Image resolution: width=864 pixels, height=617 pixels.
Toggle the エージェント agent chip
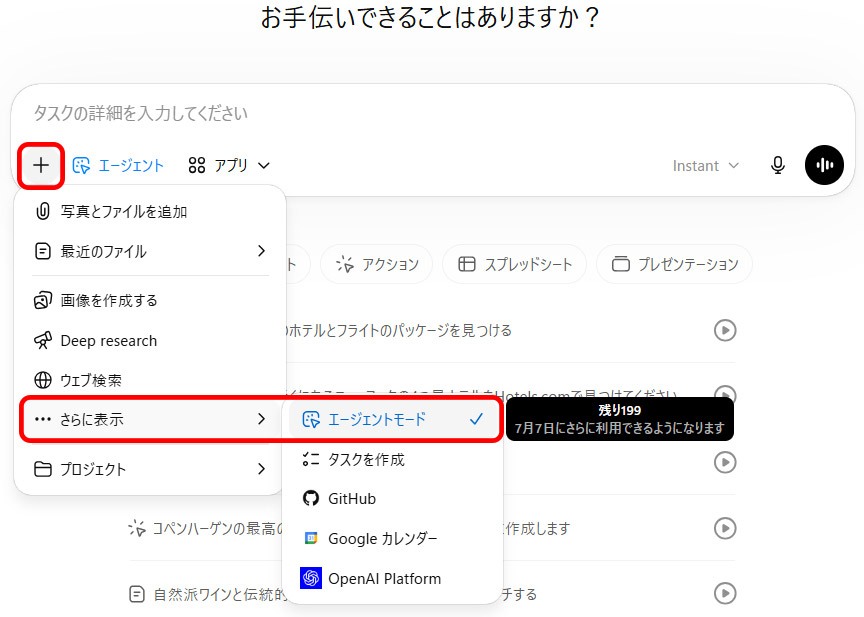coord(118,165)
